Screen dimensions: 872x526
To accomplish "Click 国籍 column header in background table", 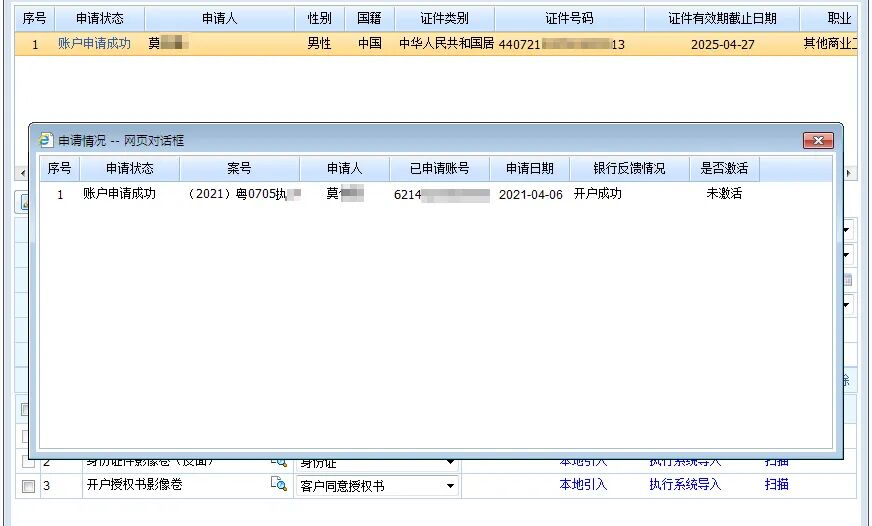I will (369, 18).
